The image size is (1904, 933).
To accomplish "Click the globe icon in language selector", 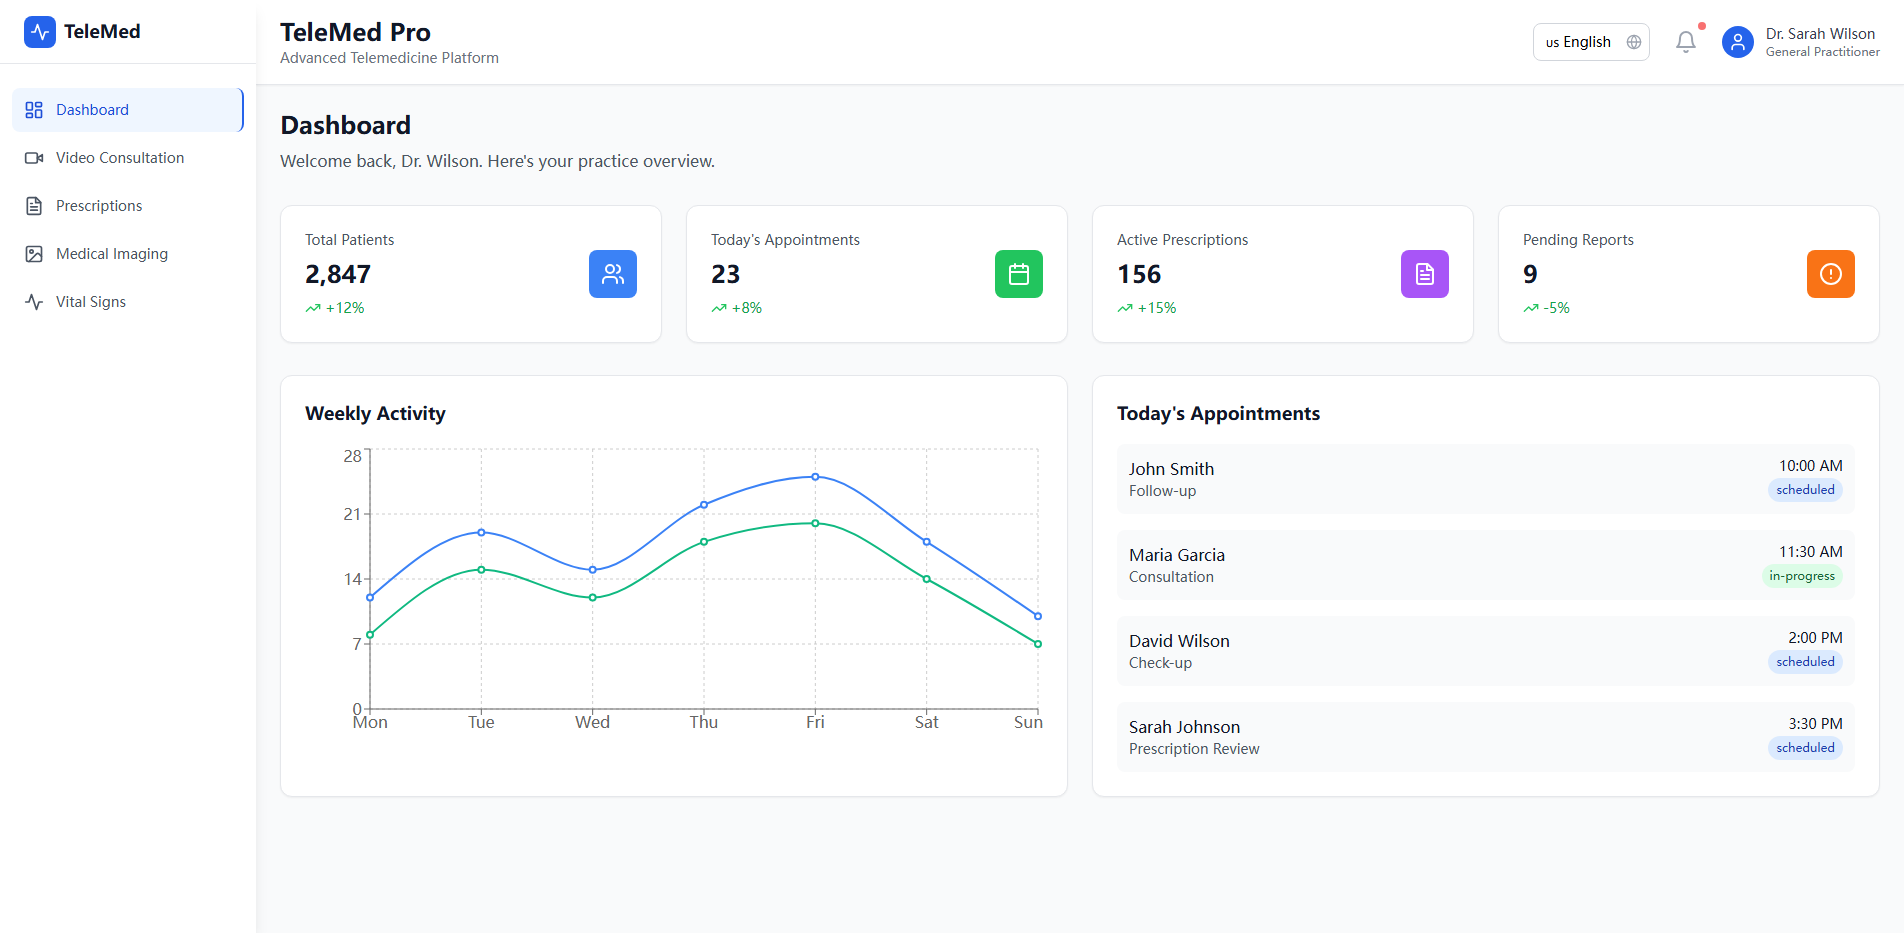I will [1634, 42].
